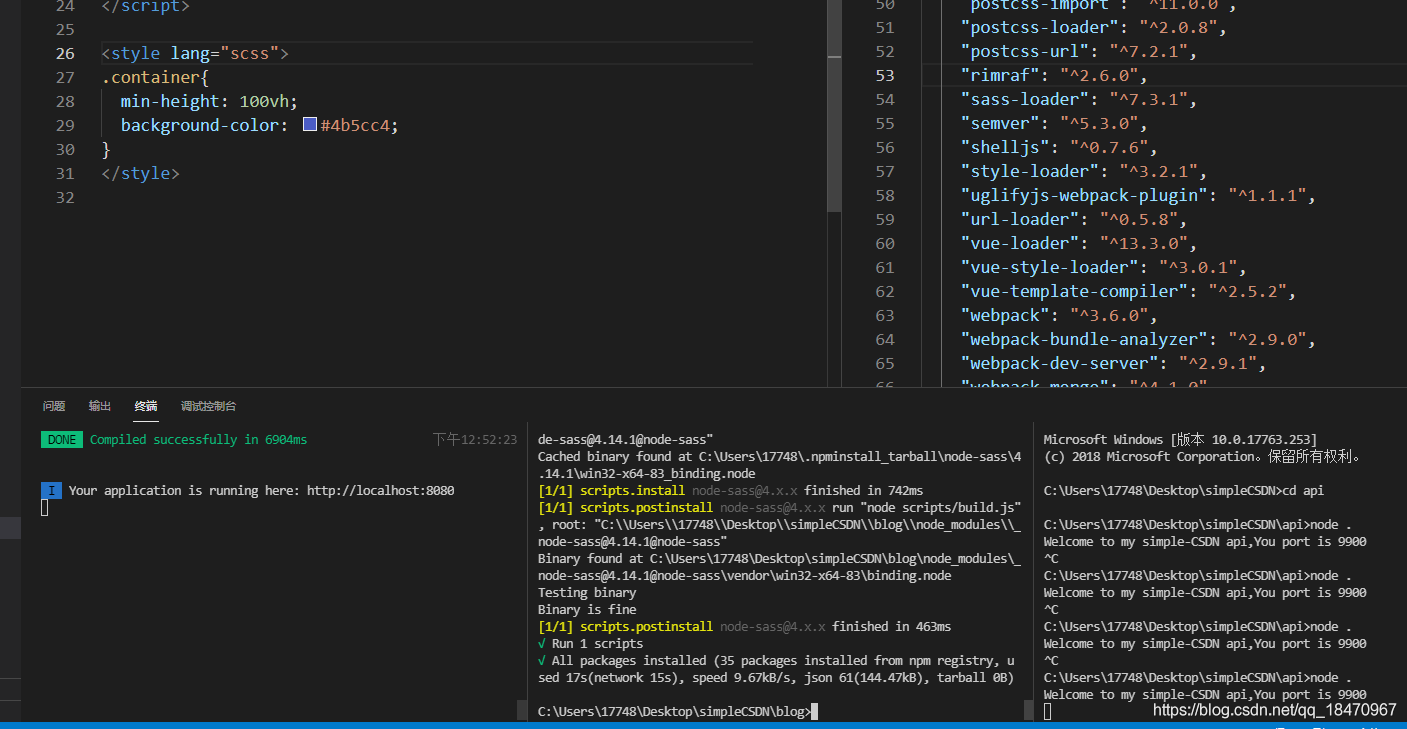Click the "url-loader" dependency line
The image size is (1407, 729).
(1073, 219)
